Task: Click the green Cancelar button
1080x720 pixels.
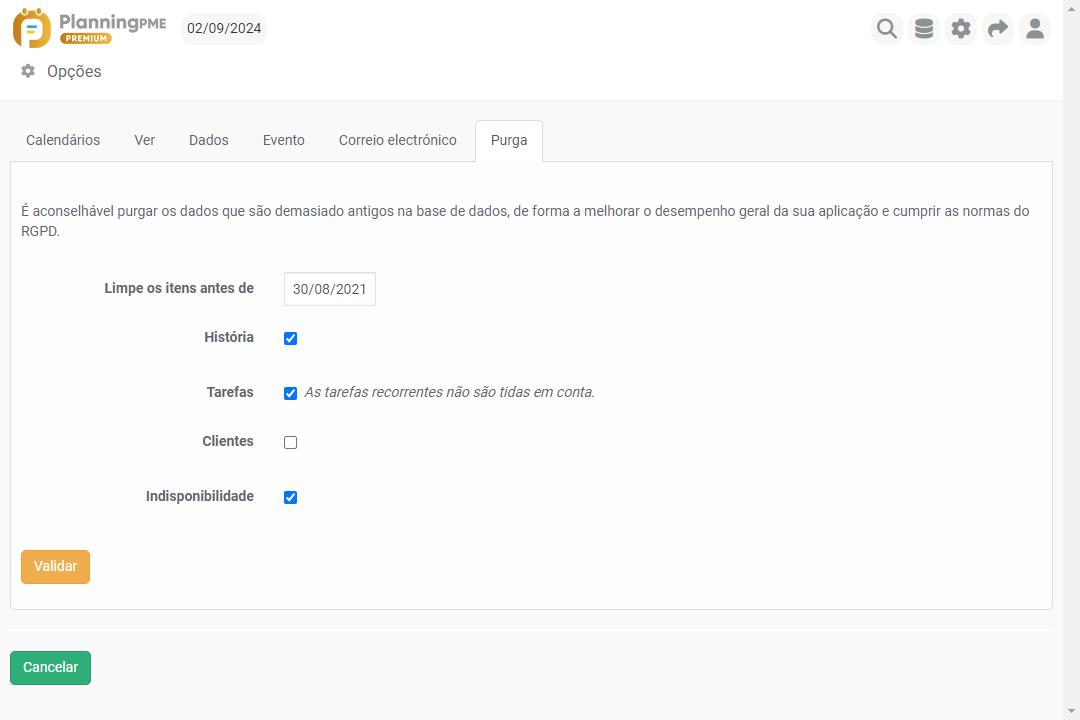Action: coord(50,668)
